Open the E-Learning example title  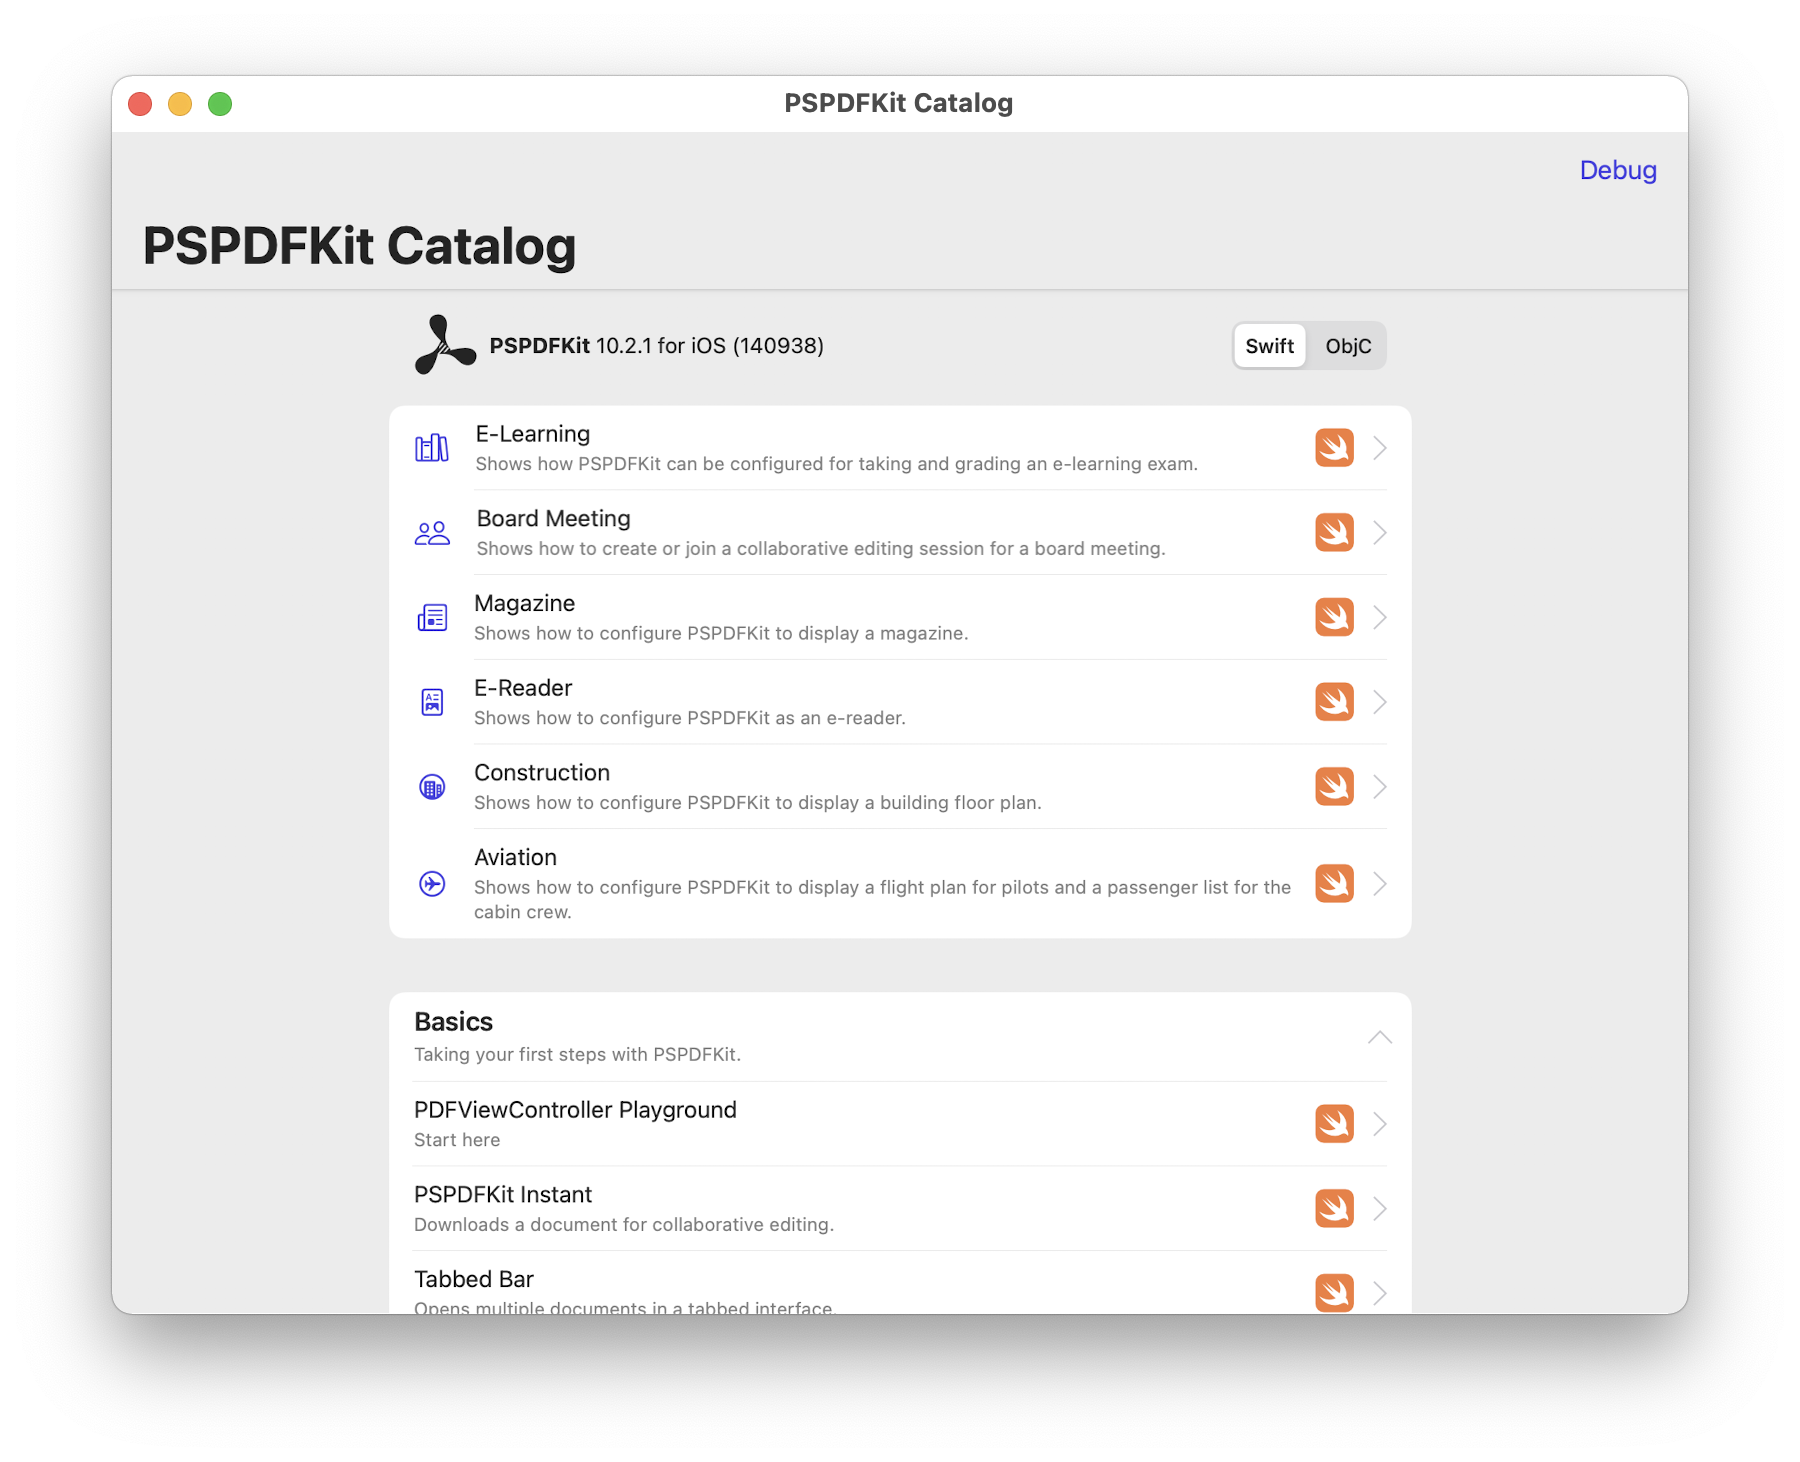point(533,434)
